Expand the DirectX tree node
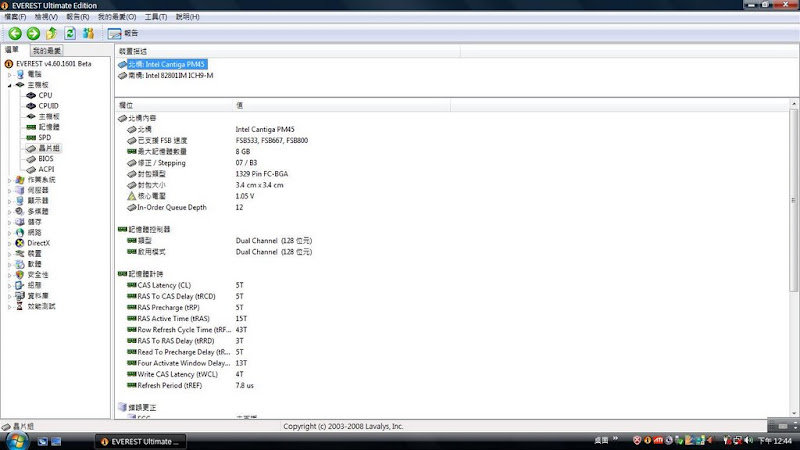Screen dimensions: 800x450 tap(9, 243)
